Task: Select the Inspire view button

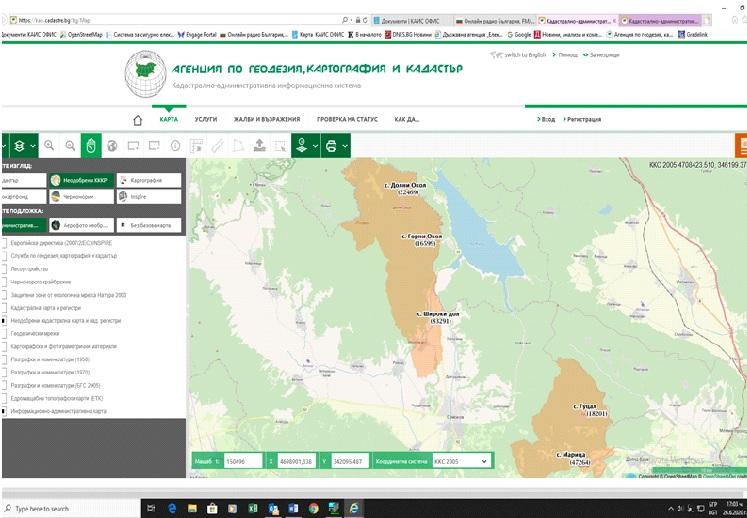Action: click(149, 197)
